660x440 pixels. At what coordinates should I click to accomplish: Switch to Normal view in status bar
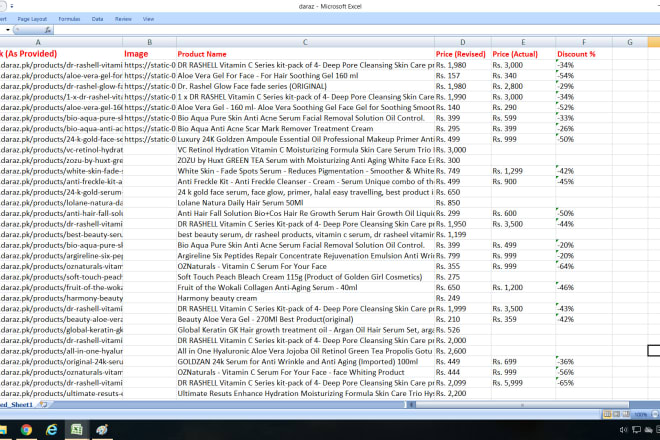[x=607, y=414]
